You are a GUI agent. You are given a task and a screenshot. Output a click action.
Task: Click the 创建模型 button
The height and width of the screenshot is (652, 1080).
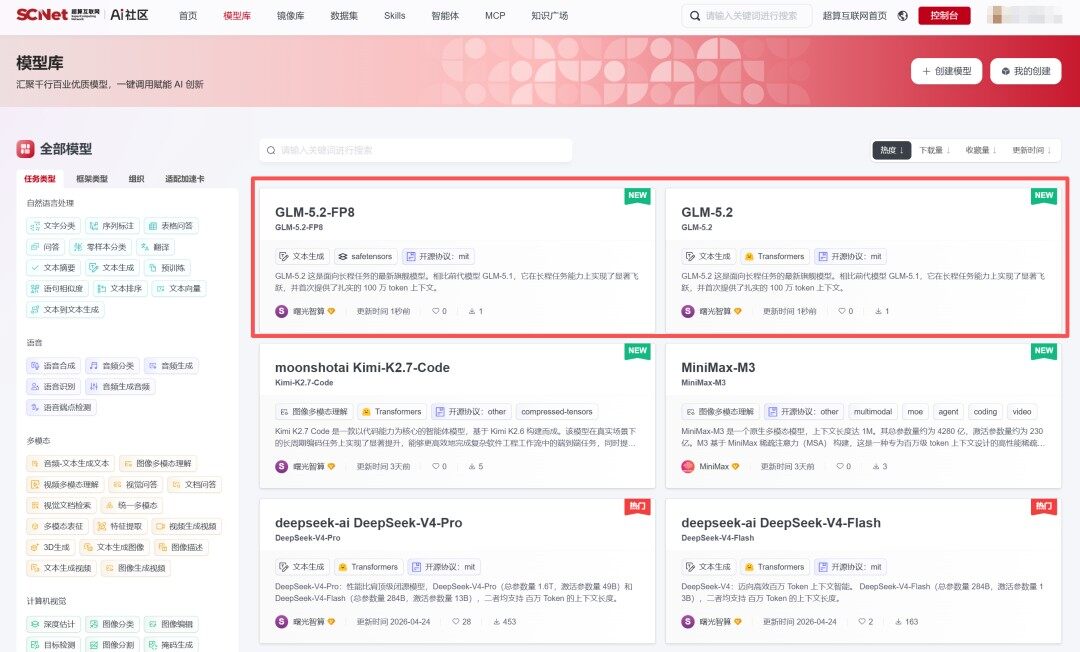tap(946, 71)
